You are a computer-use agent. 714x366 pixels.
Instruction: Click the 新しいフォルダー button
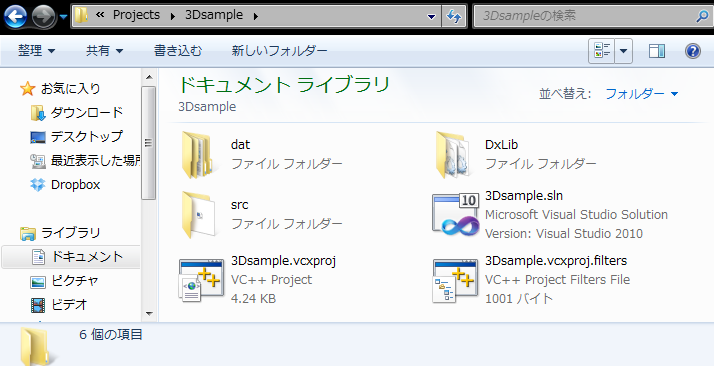[x=279, y=51]
